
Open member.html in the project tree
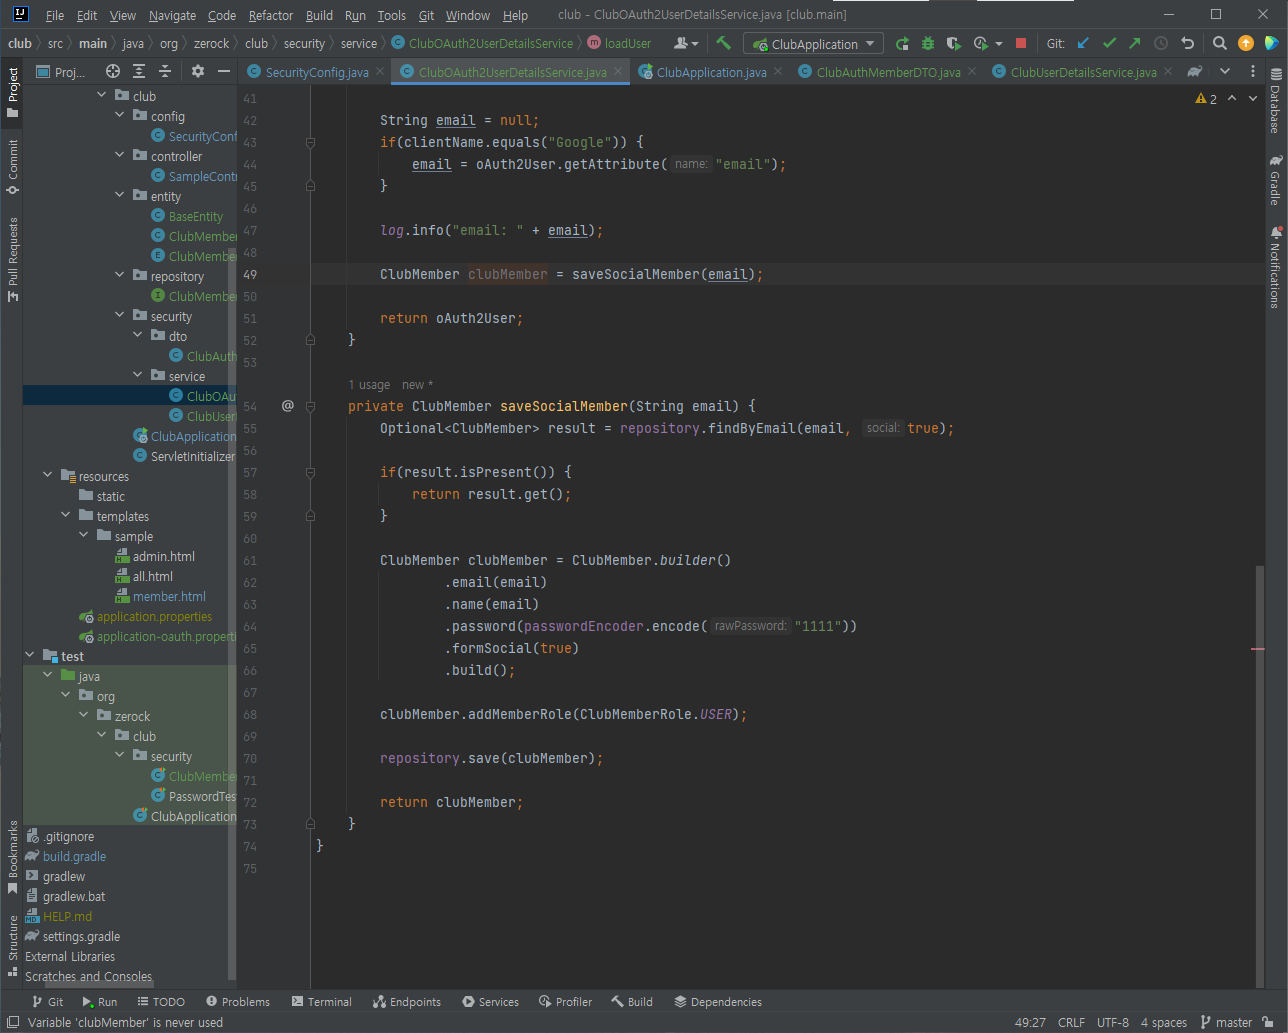click(x=160, y=596)
